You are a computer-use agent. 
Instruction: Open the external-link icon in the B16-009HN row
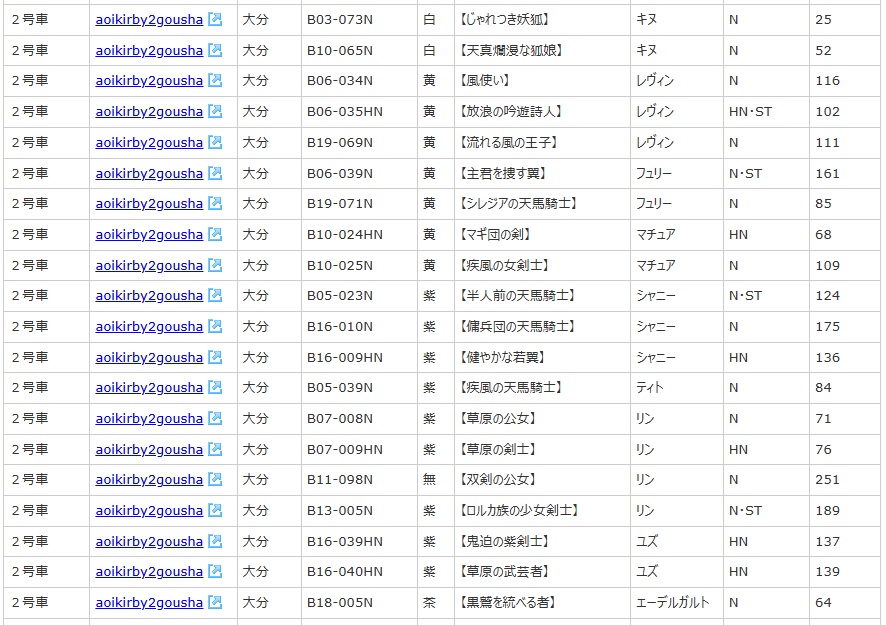coord(215,357)
